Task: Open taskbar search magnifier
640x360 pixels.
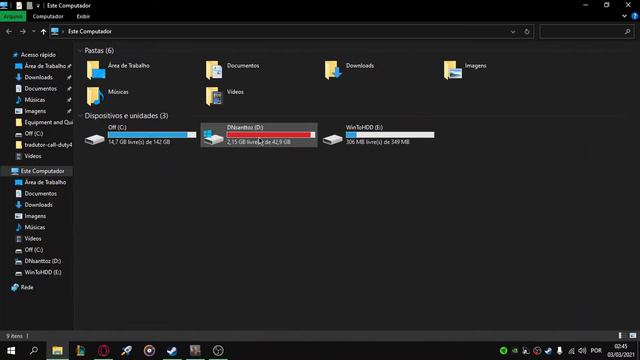Action: coord(34,351)
